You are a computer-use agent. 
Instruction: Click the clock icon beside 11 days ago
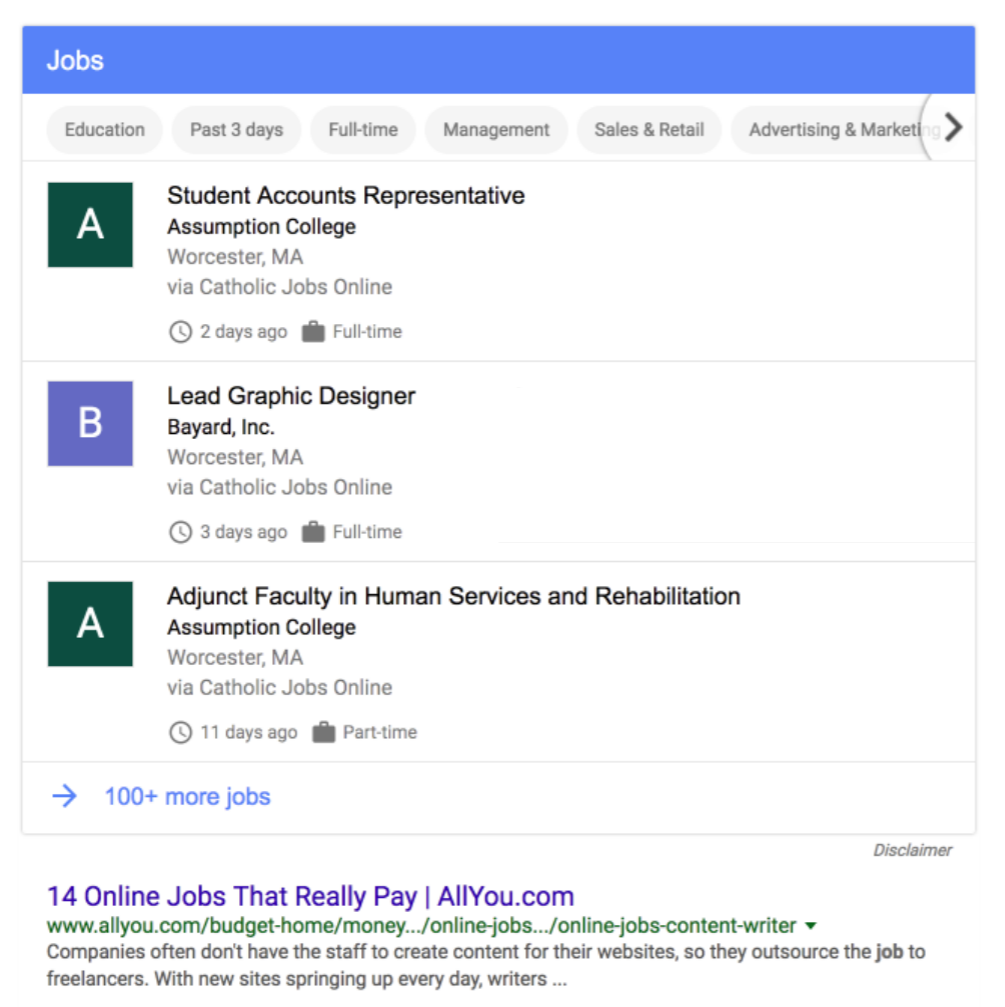180,732
